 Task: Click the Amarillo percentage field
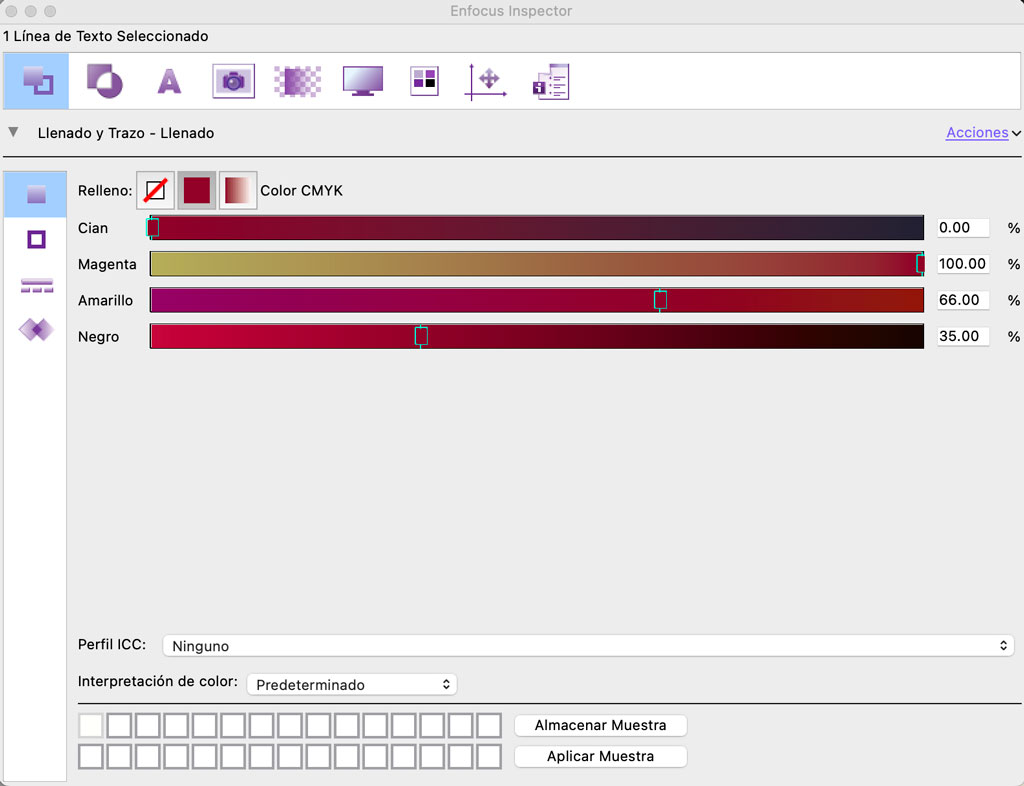coord(963,300)
